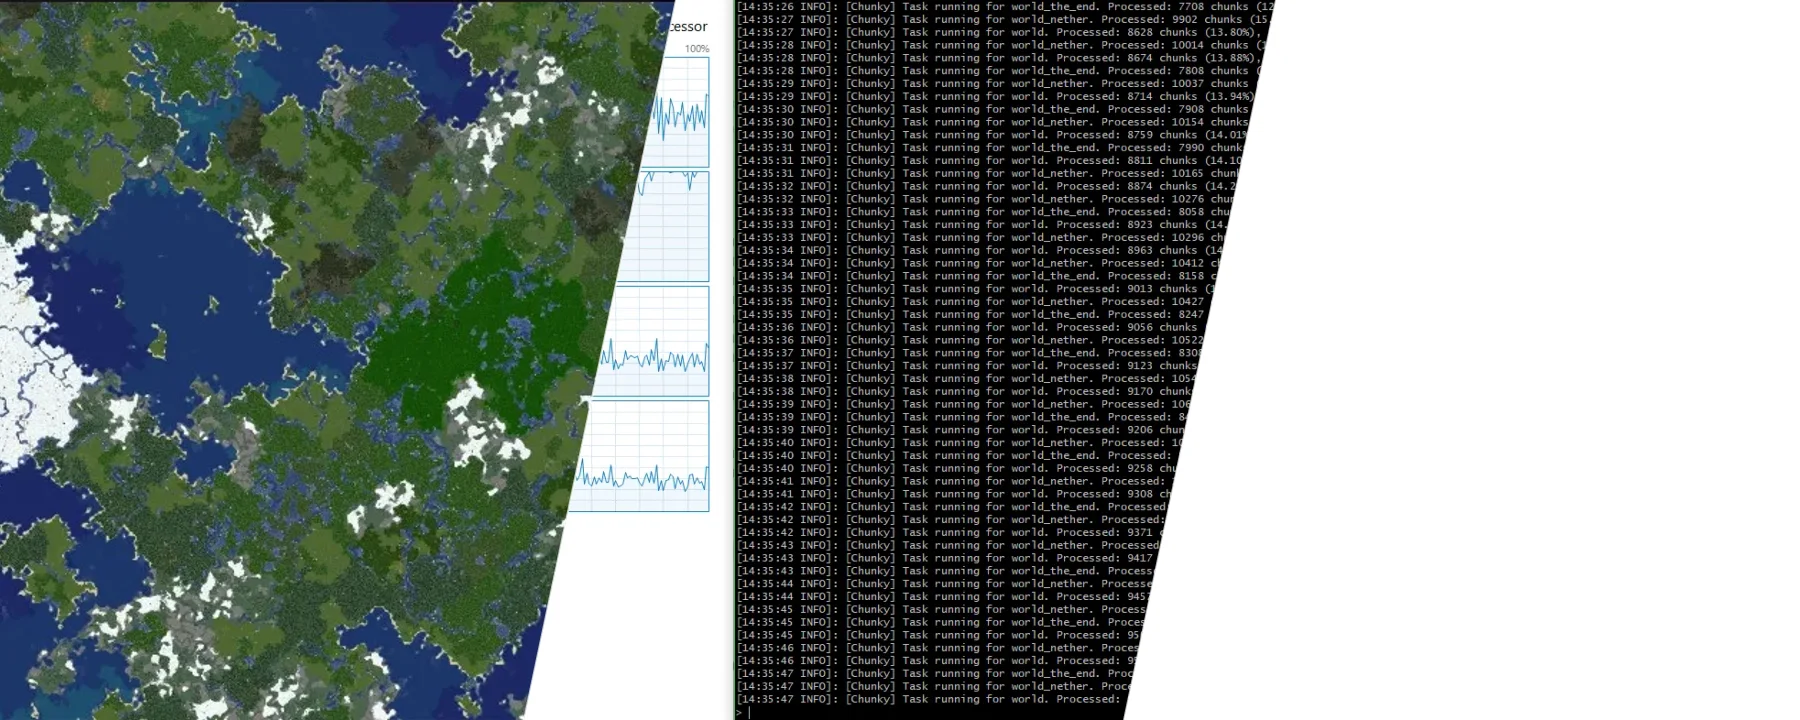Image resolution: width=1800 pixels, height=720 pixels.
Task: Click log line 'world_the_end. Processed: 7908 chunks'
Action: tap(992, 109)
